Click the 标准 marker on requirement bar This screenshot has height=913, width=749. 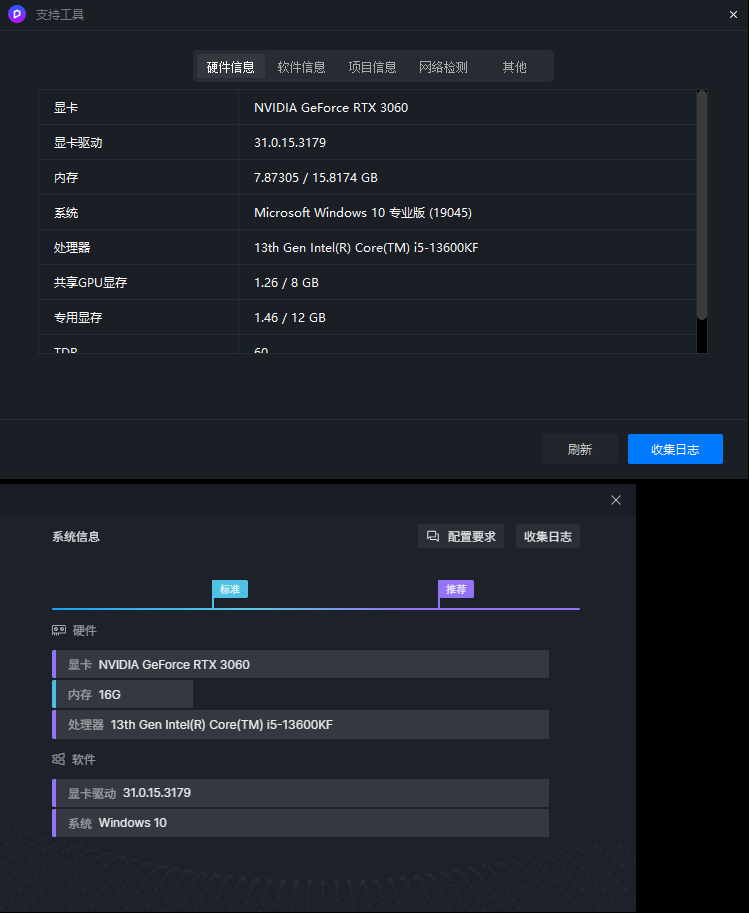(x=230, y=589)
